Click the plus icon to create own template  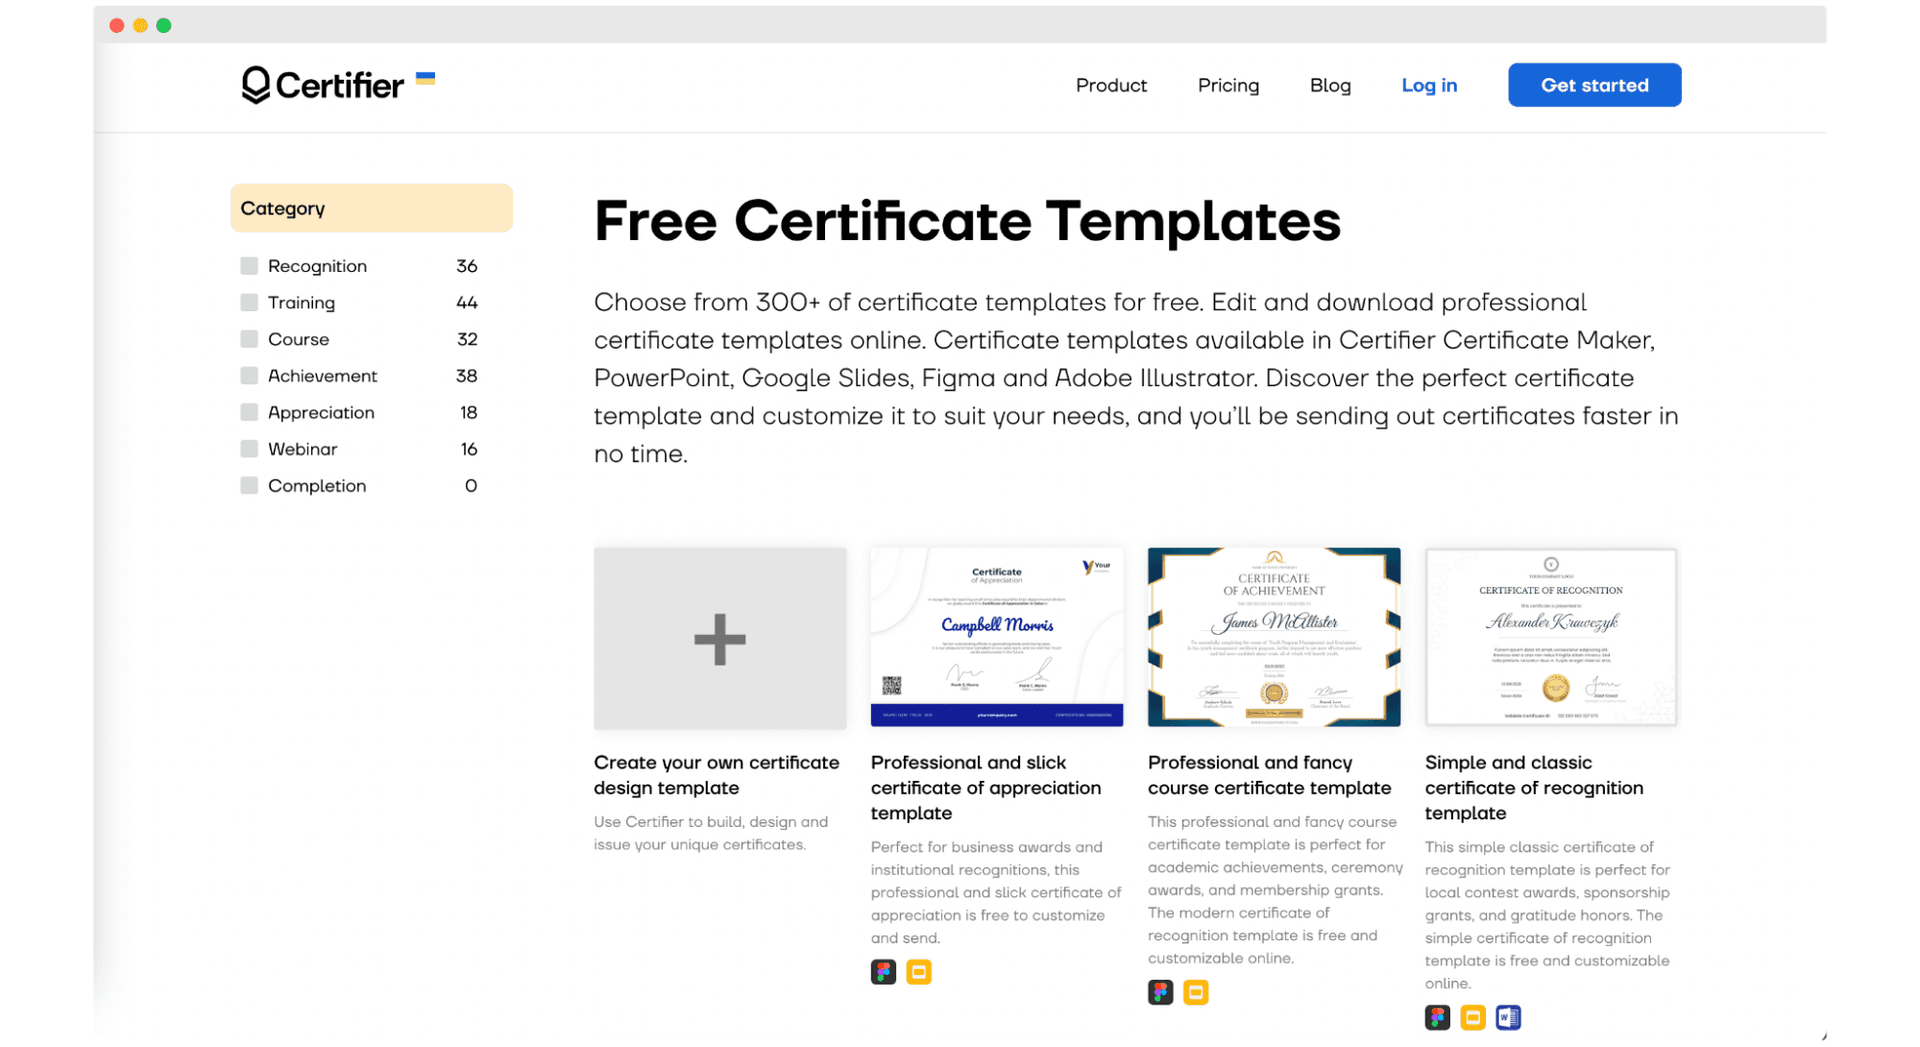click(x=720, y=639)
